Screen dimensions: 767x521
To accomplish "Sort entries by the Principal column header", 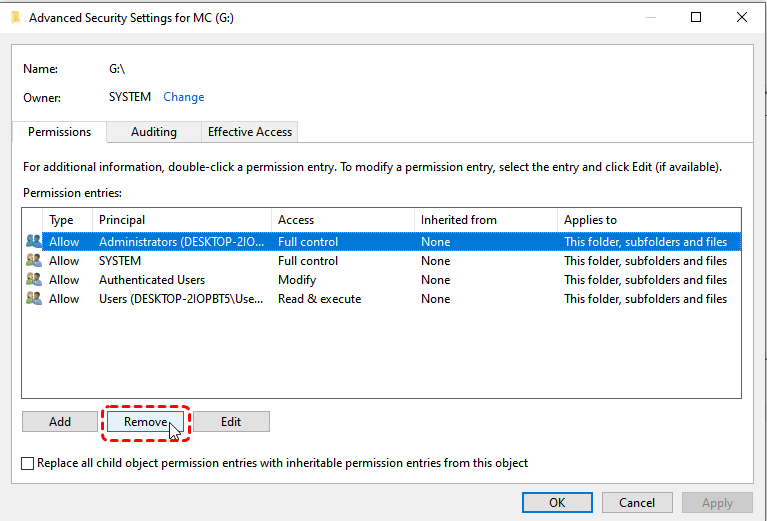I will coord(181,220).
